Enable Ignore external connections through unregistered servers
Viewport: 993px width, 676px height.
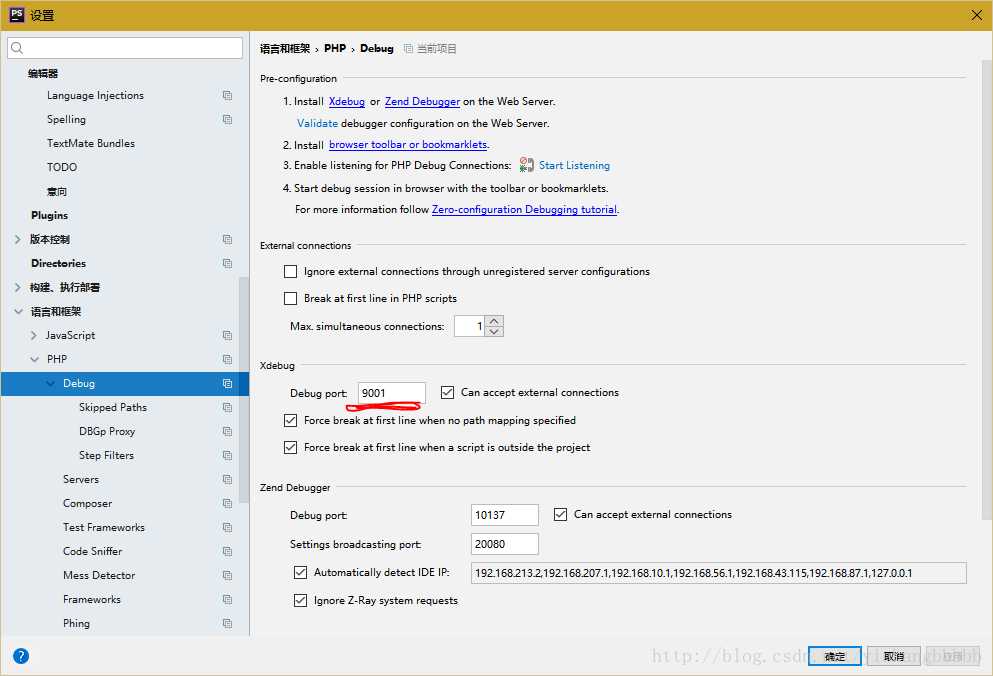(x=291, y=271)
